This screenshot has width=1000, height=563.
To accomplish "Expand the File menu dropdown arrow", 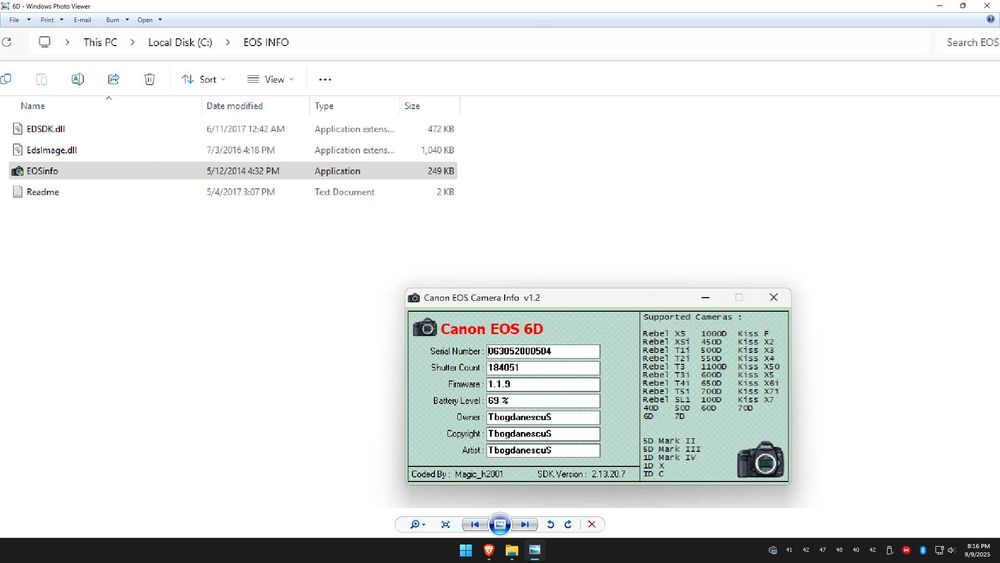I will pyautogui.click(x=29, y=20).
